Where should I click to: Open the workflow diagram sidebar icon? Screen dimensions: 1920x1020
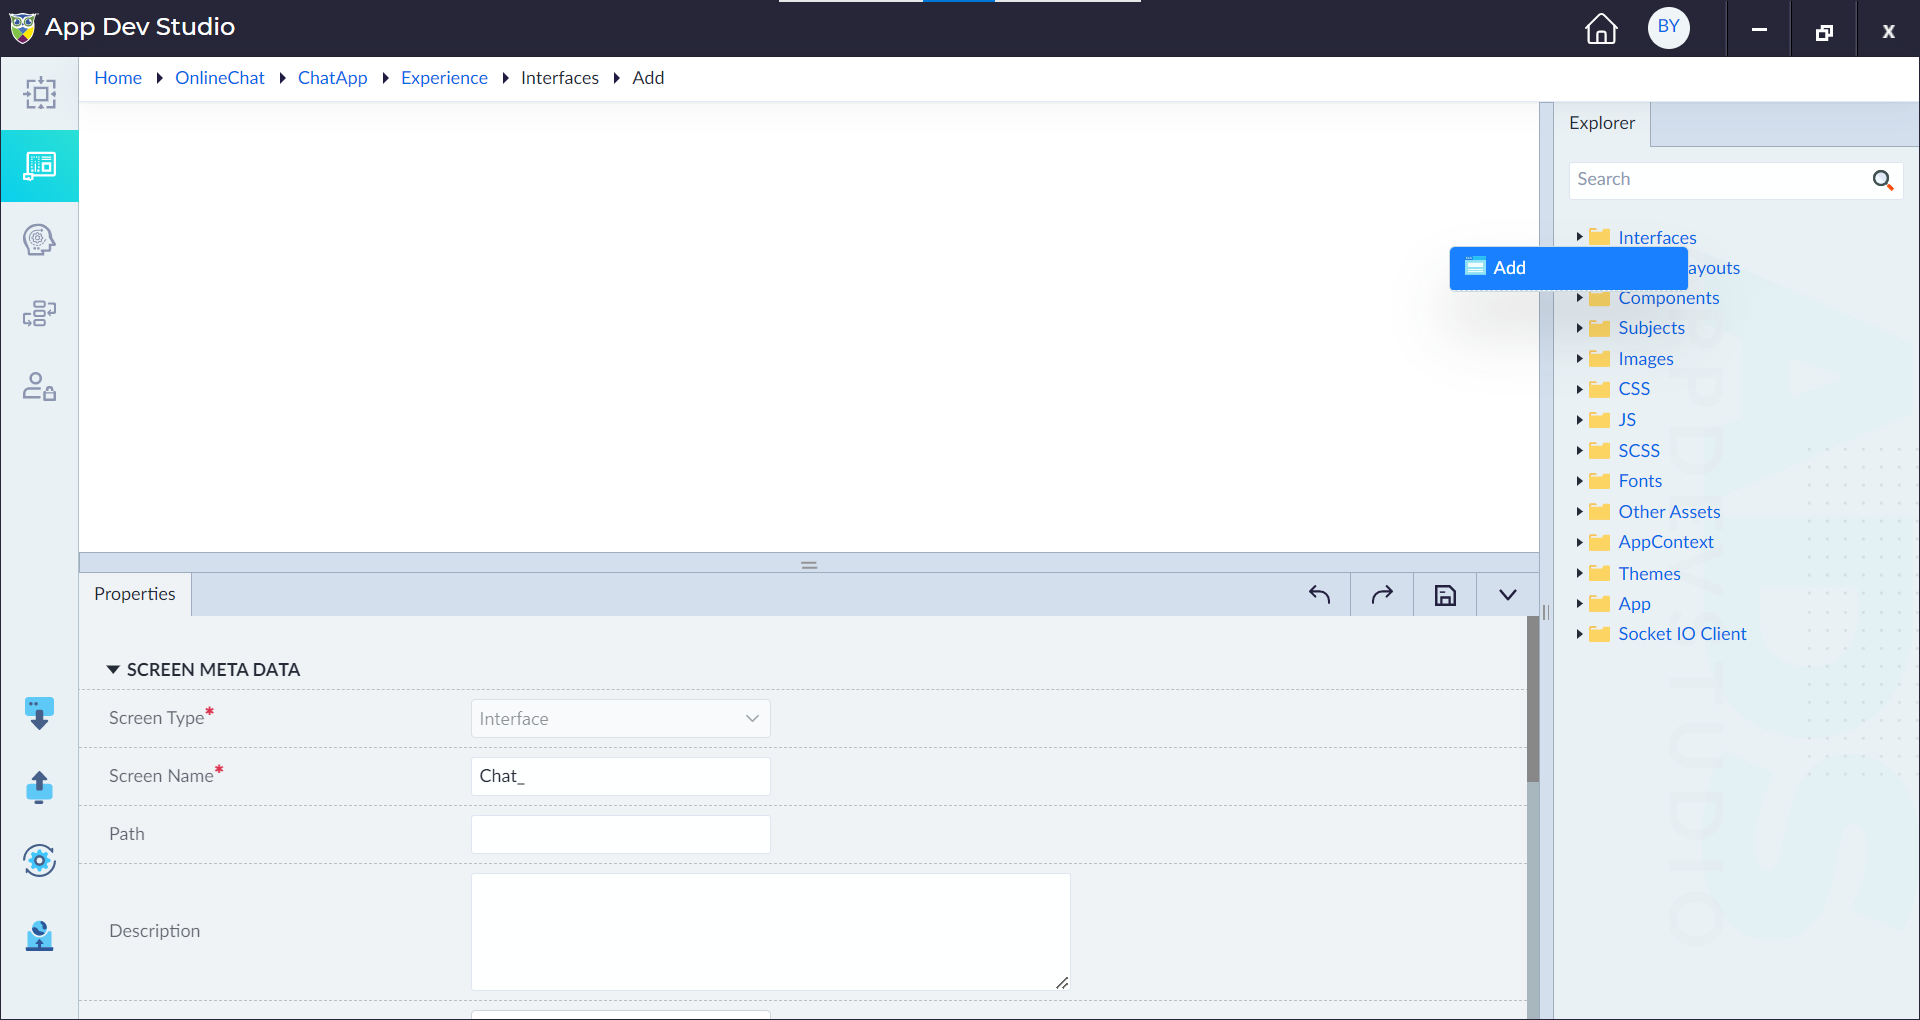pyautogui.click(x=40, y=313)
